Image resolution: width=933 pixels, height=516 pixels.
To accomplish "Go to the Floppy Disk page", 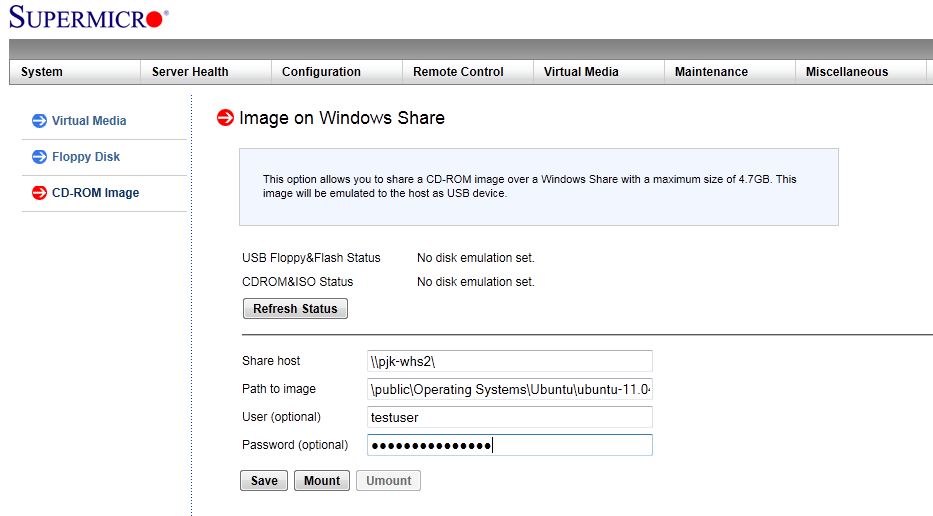I will pos(86,157).
